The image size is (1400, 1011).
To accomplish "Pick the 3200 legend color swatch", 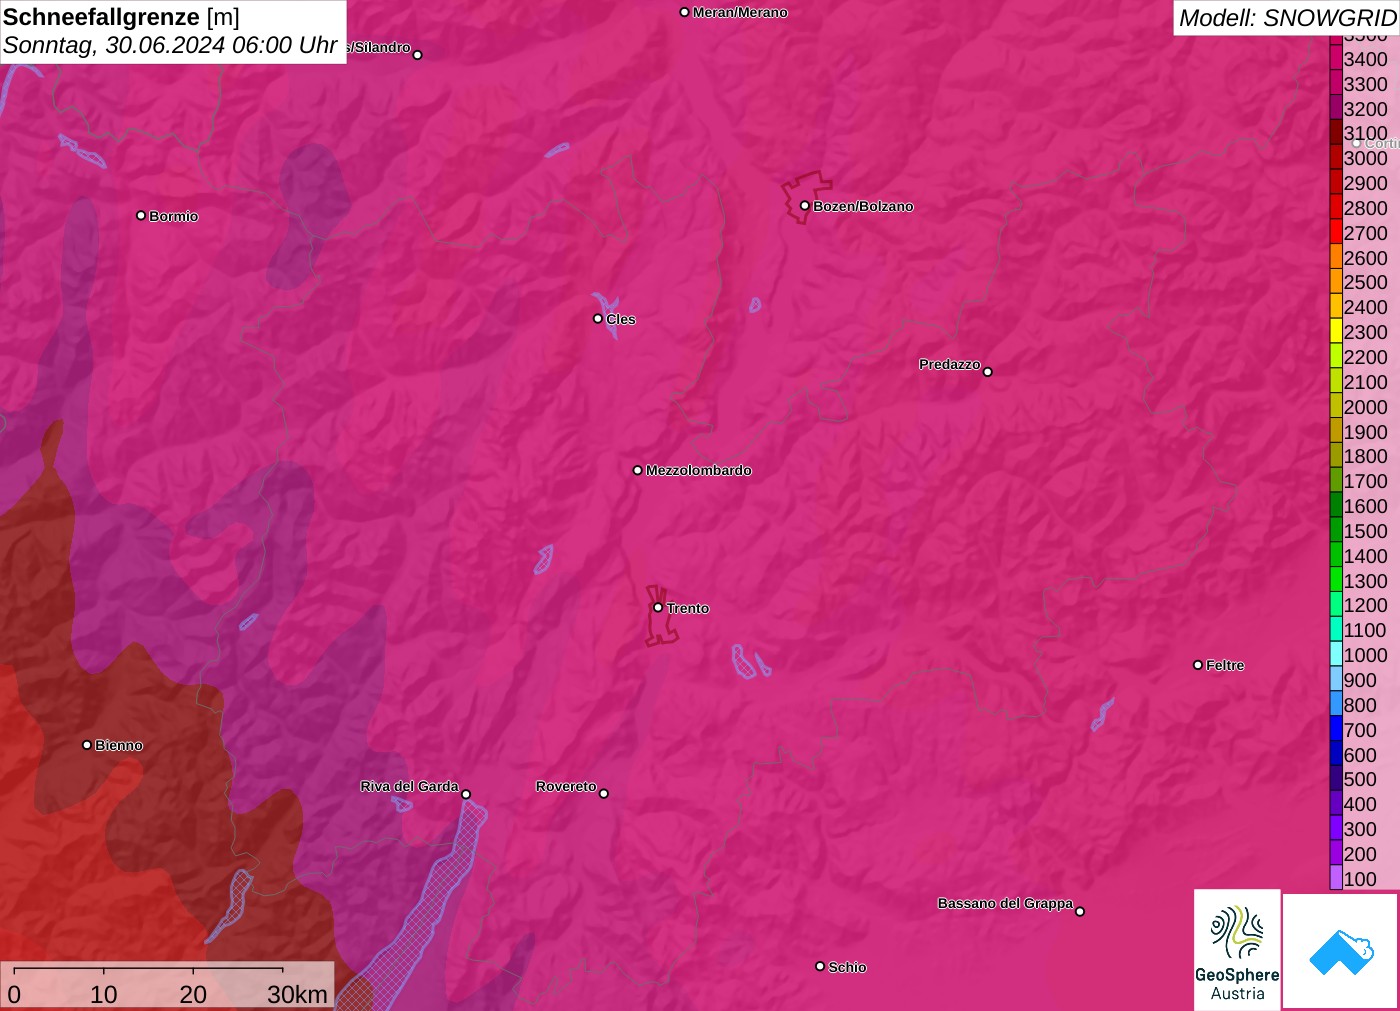I will (1336, 108).
